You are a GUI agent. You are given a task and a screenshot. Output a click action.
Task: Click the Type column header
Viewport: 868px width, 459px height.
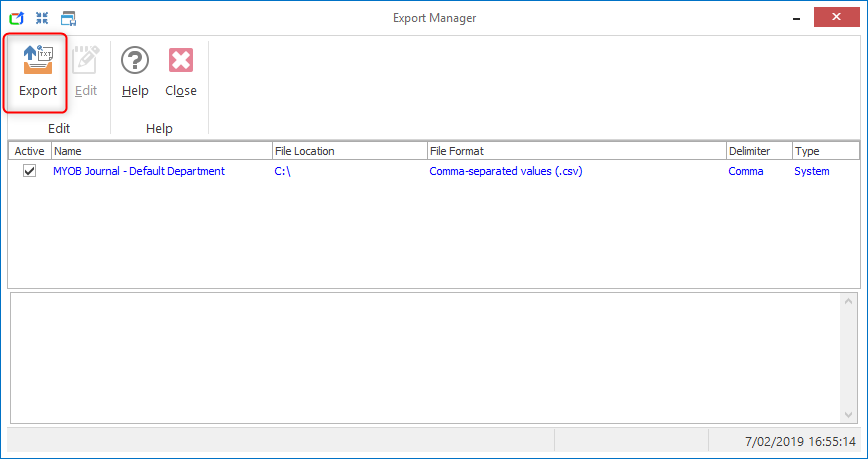tap(824, 151)
